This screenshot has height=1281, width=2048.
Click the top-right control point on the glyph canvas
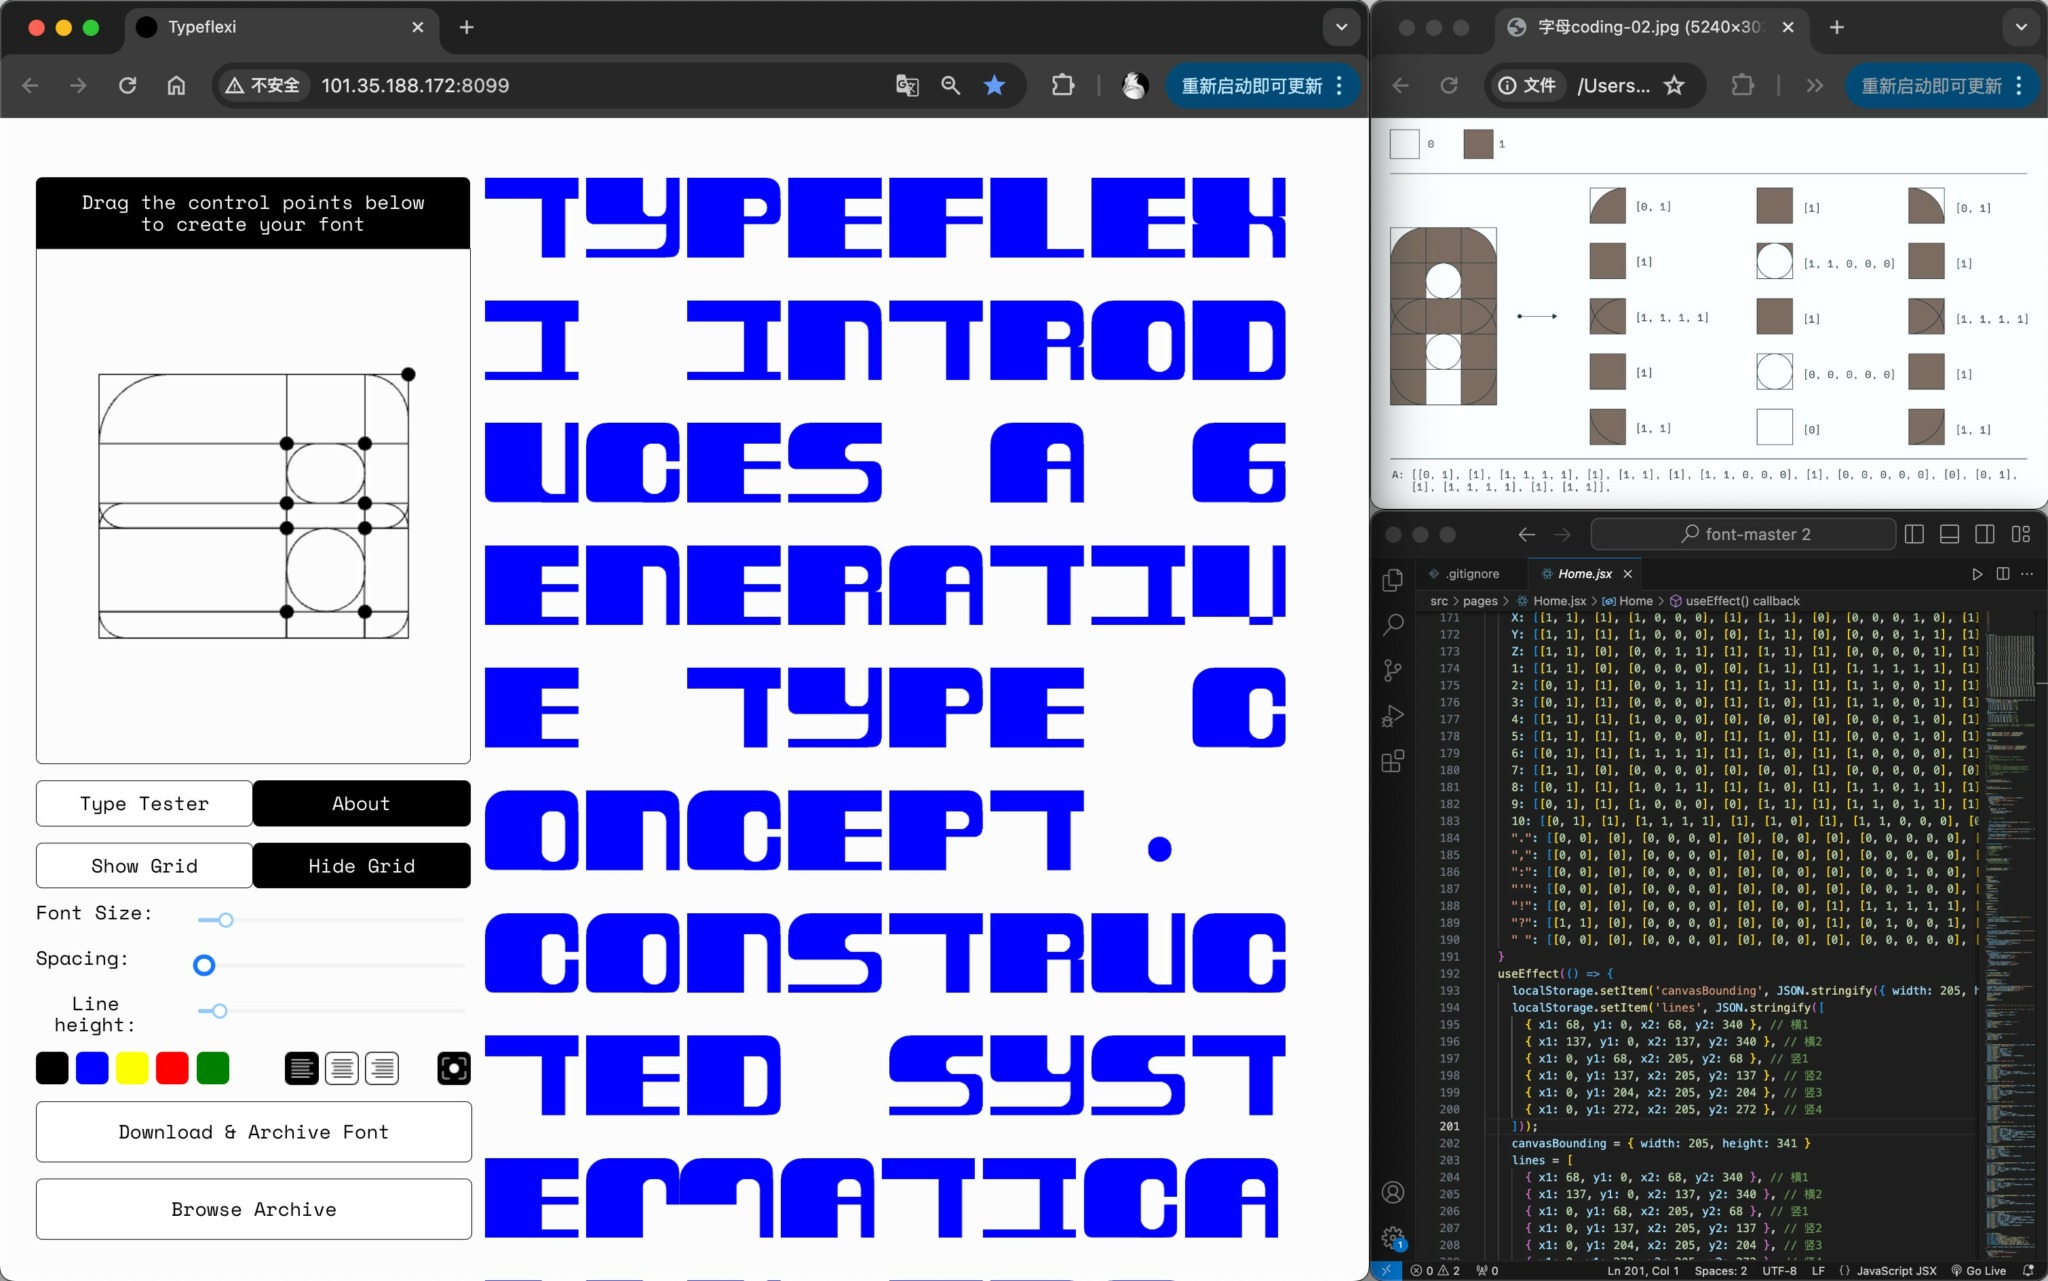pos(408,374)
